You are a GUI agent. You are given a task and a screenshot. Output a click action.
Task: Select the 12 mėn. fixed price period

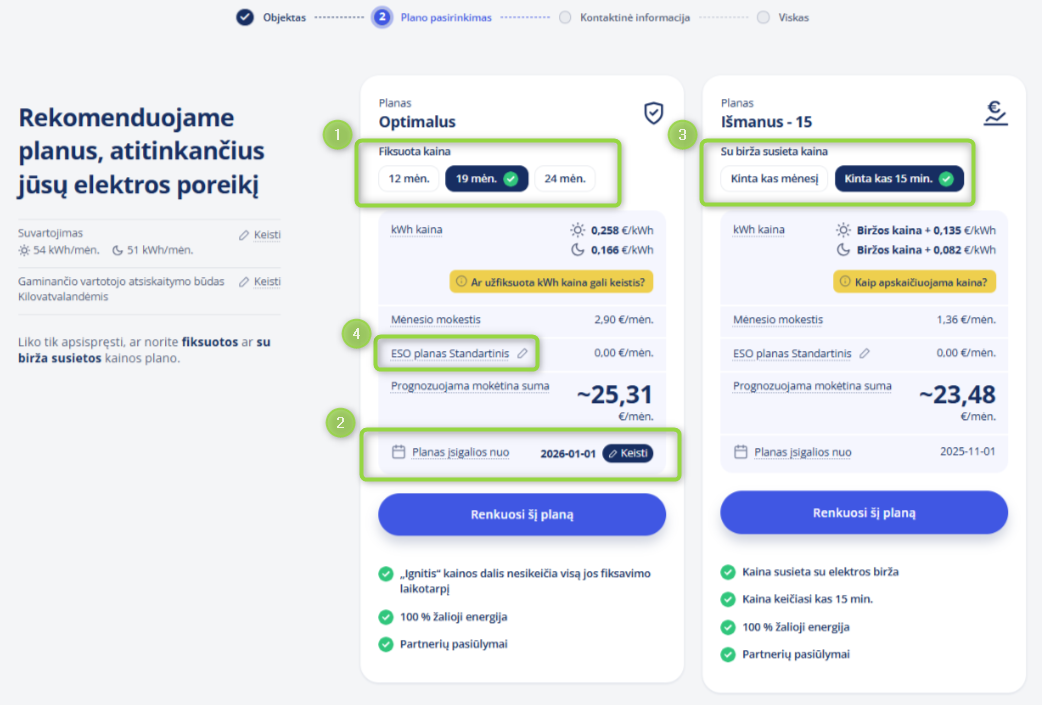pos(408,179)
